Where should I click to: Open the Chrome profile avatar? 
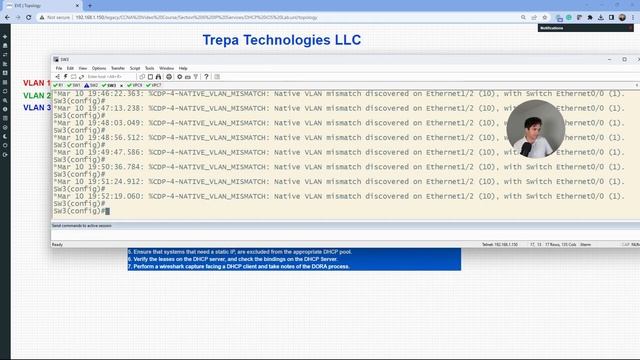622,18
